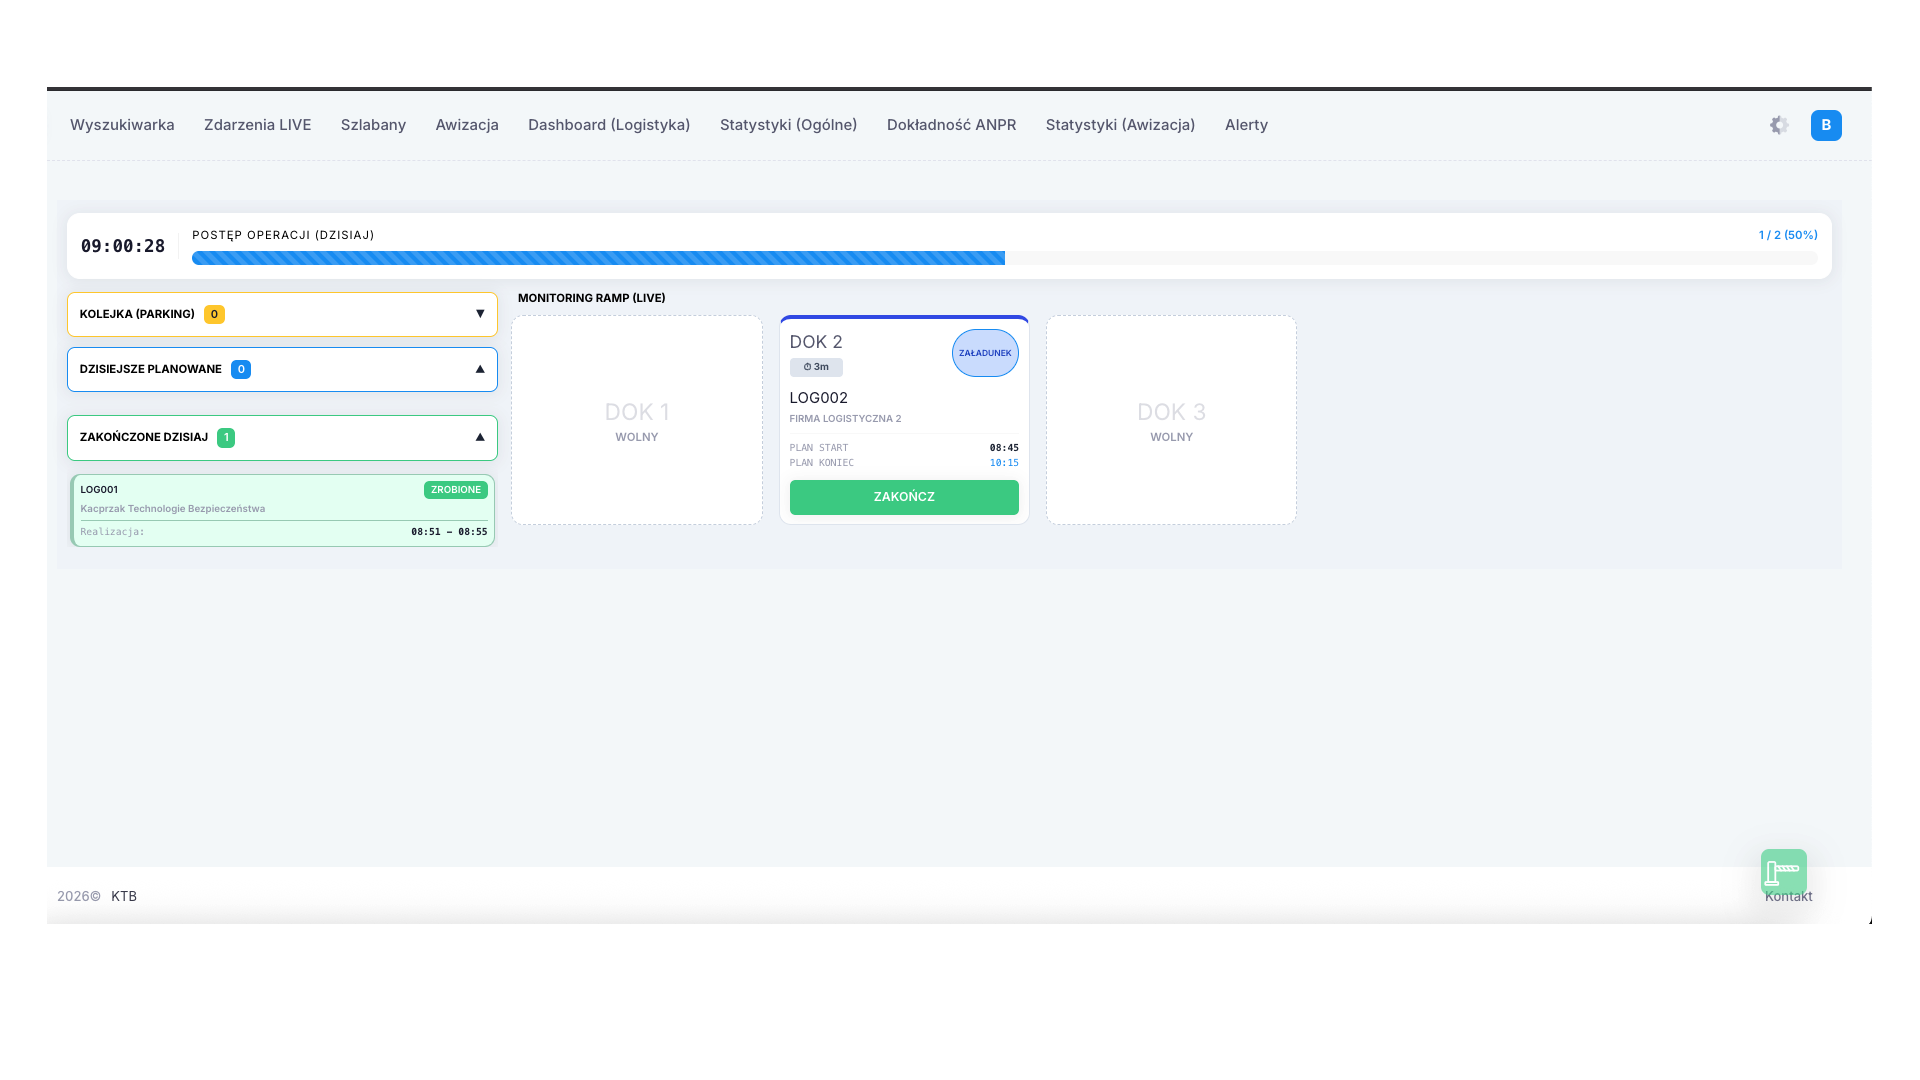The width and height of the screenshot is (1920, 1080).
Task: Select the empty DOK 1 ramp card
Action: (637, 420)
